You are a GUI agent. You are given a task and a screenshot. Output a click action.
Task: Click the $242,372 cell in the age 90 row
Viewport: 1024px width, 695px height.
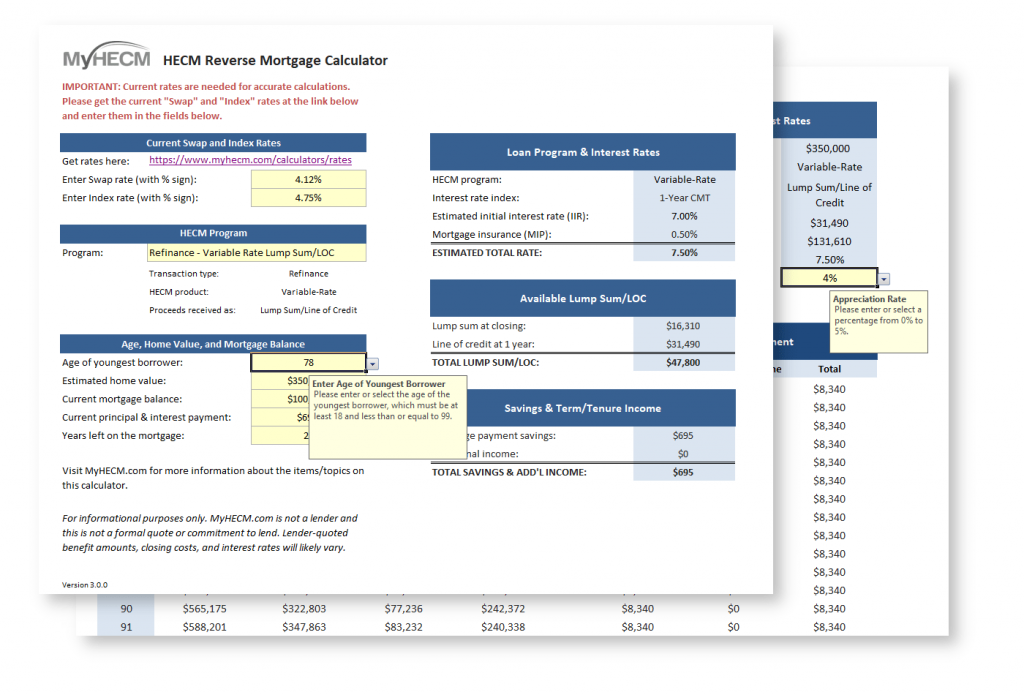pyautogui.click(x=503, y=609)
